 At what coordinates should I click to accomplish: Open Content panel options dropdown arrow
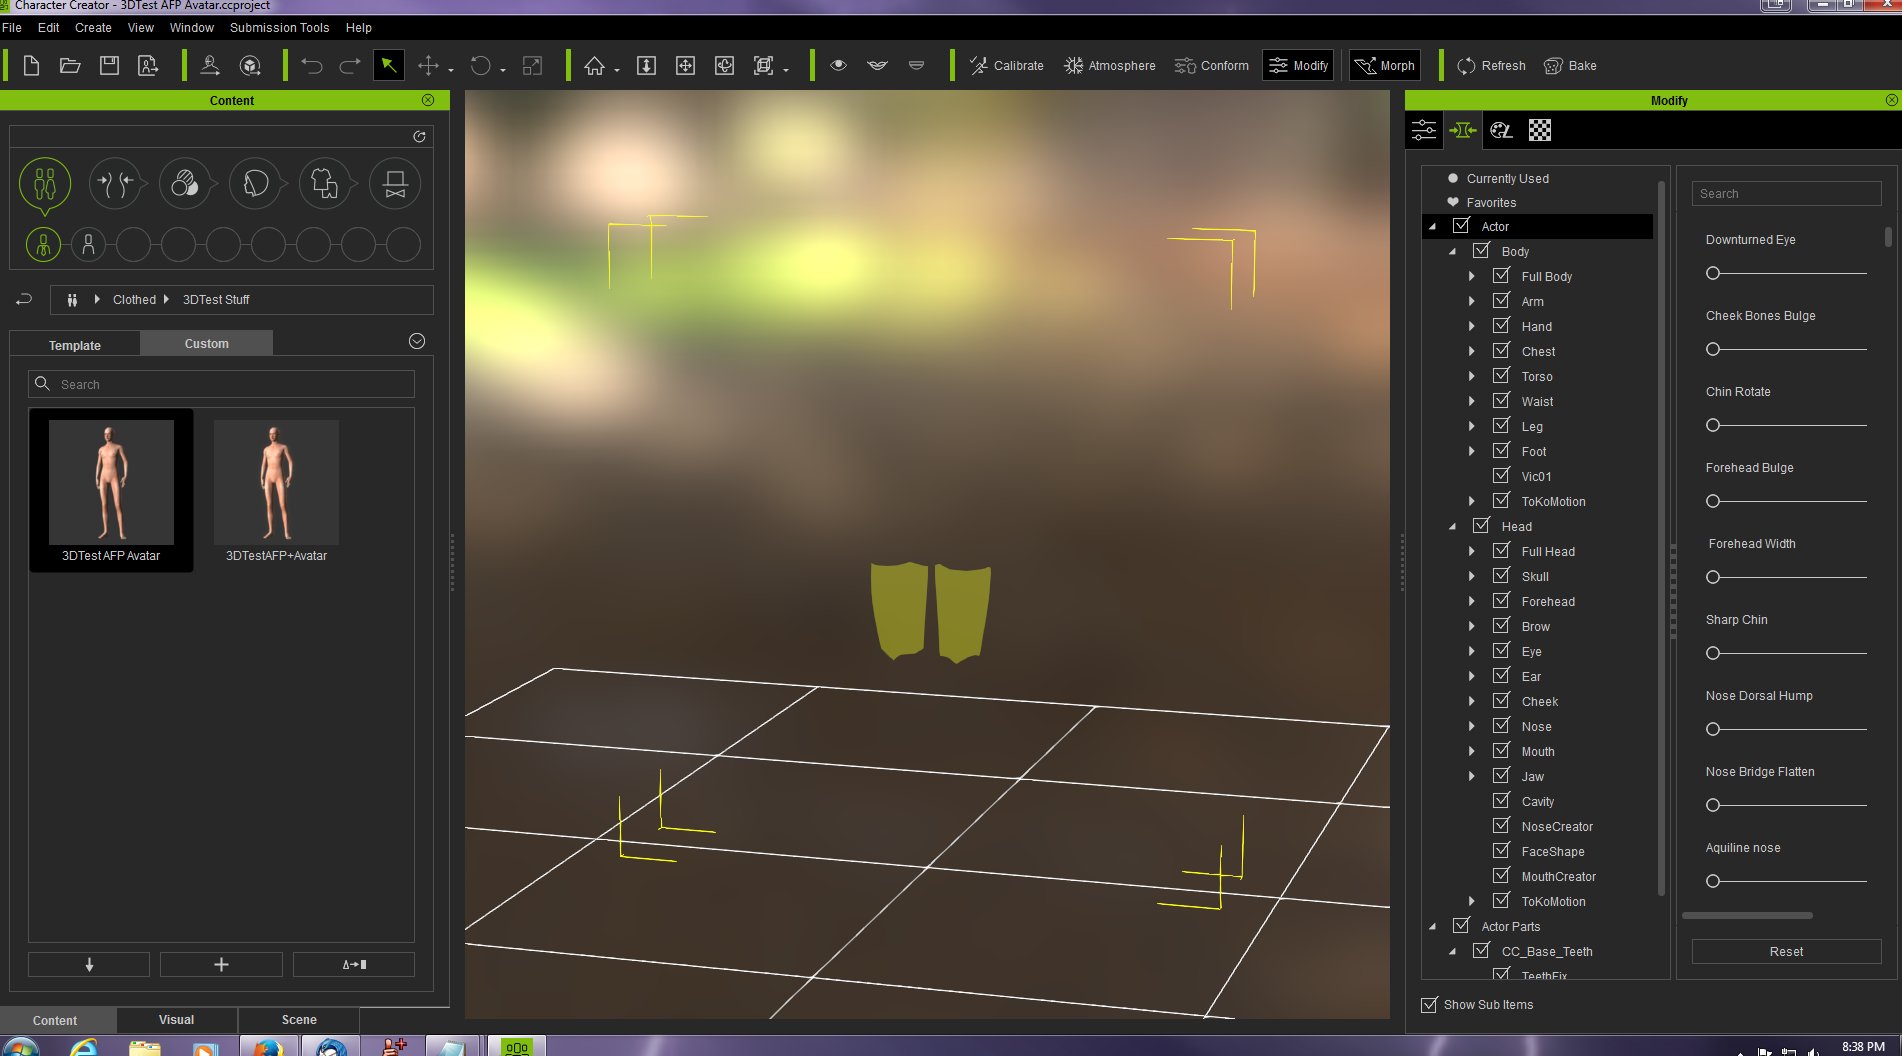(417, 342)
